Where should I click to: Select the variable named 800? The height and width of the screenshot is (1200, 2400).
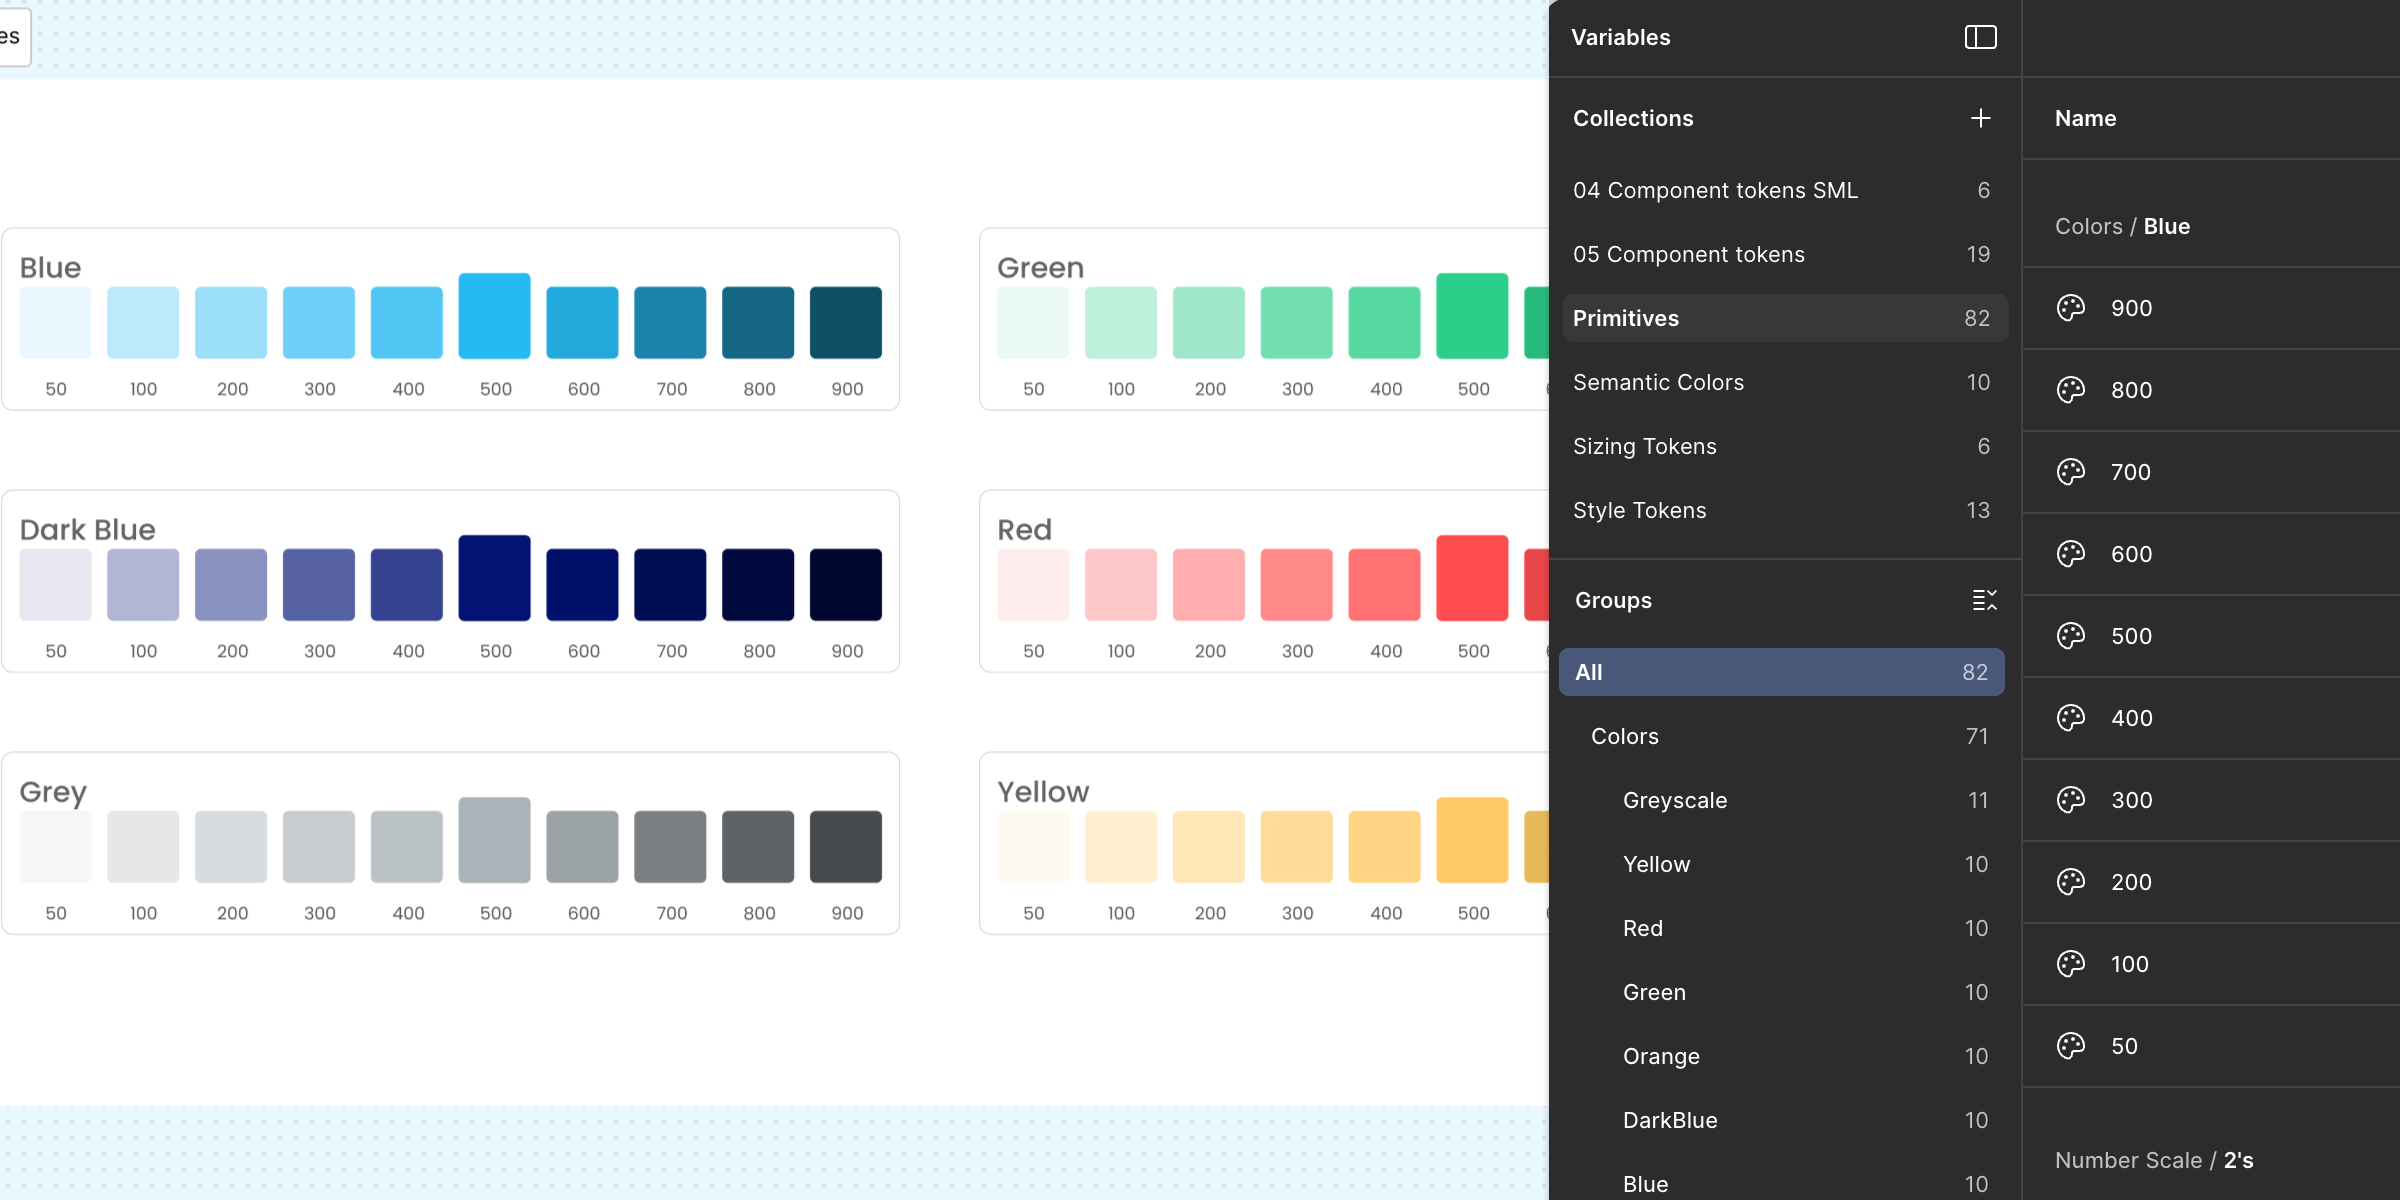2132,390
